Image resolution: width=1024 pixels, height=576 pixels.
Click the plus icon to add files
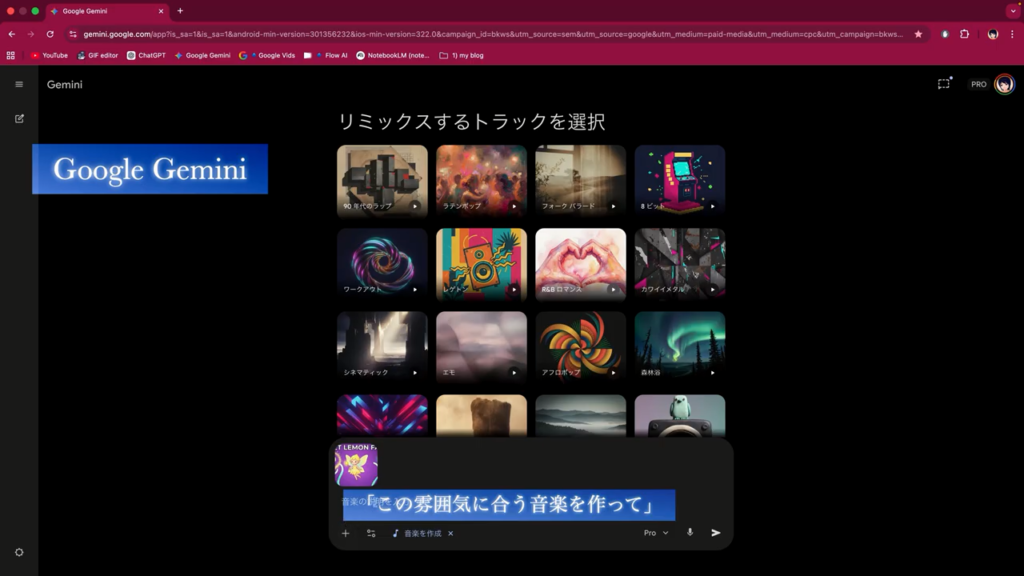click(x=346, y=533)
